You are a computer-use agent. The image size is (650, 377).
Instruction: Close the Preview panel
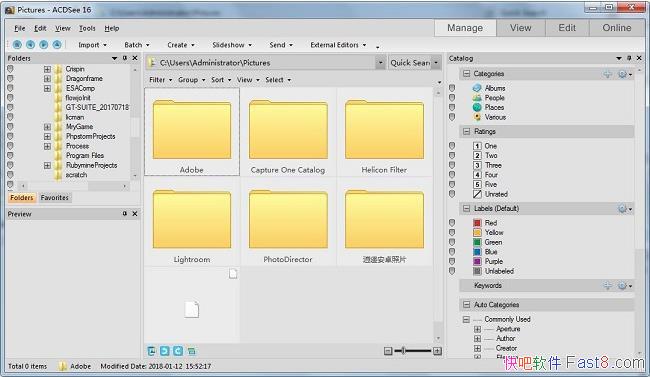135,214
